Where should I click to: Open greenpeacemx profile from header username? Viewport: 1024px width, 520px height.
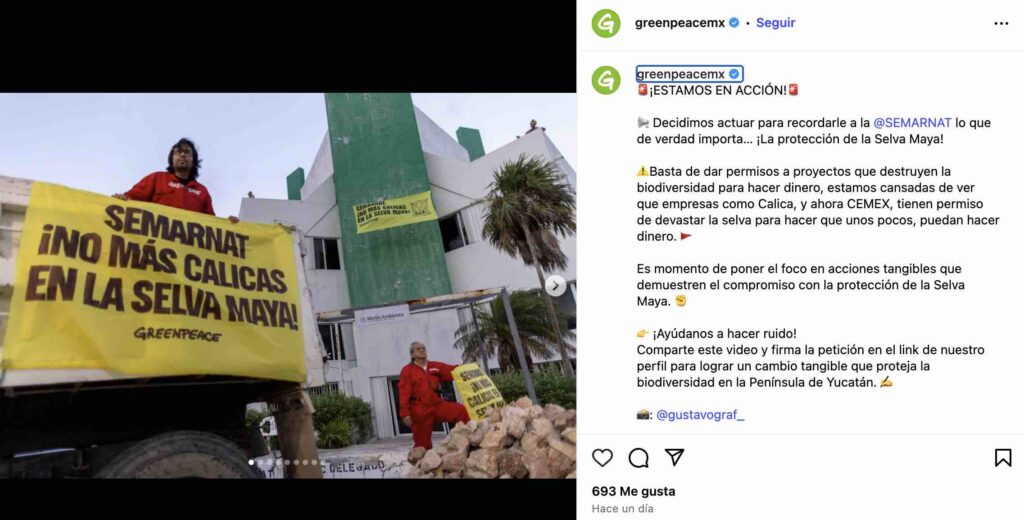pyautogui.click(x=680, y=23)
